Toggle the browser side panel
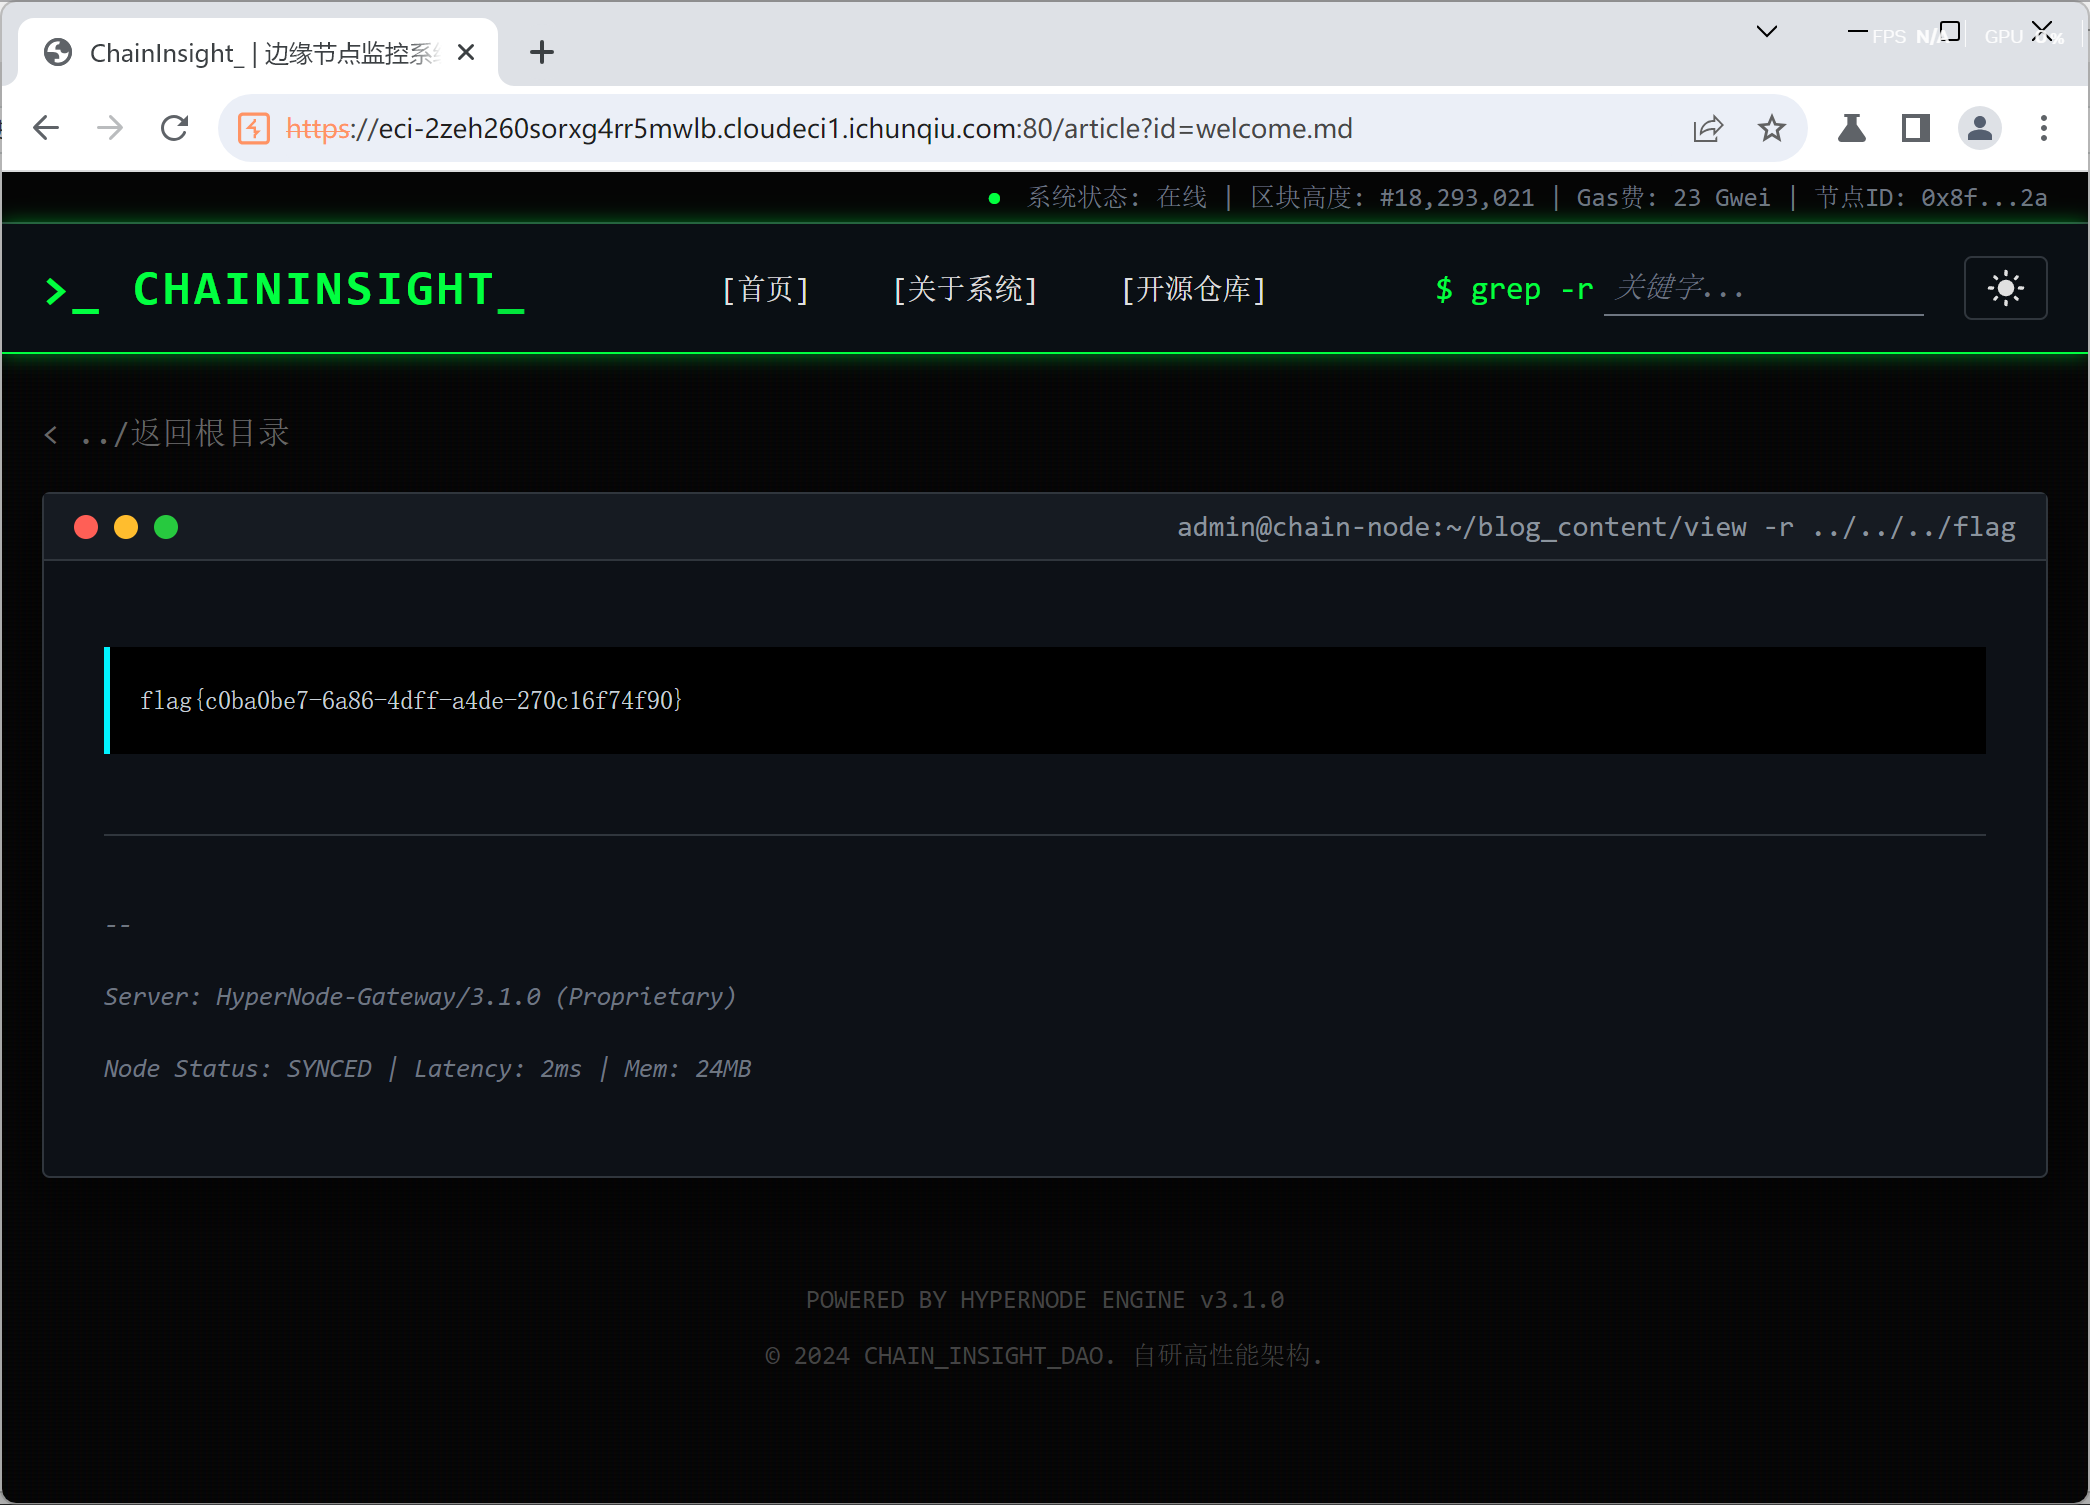 click(x=1915, y=128)
